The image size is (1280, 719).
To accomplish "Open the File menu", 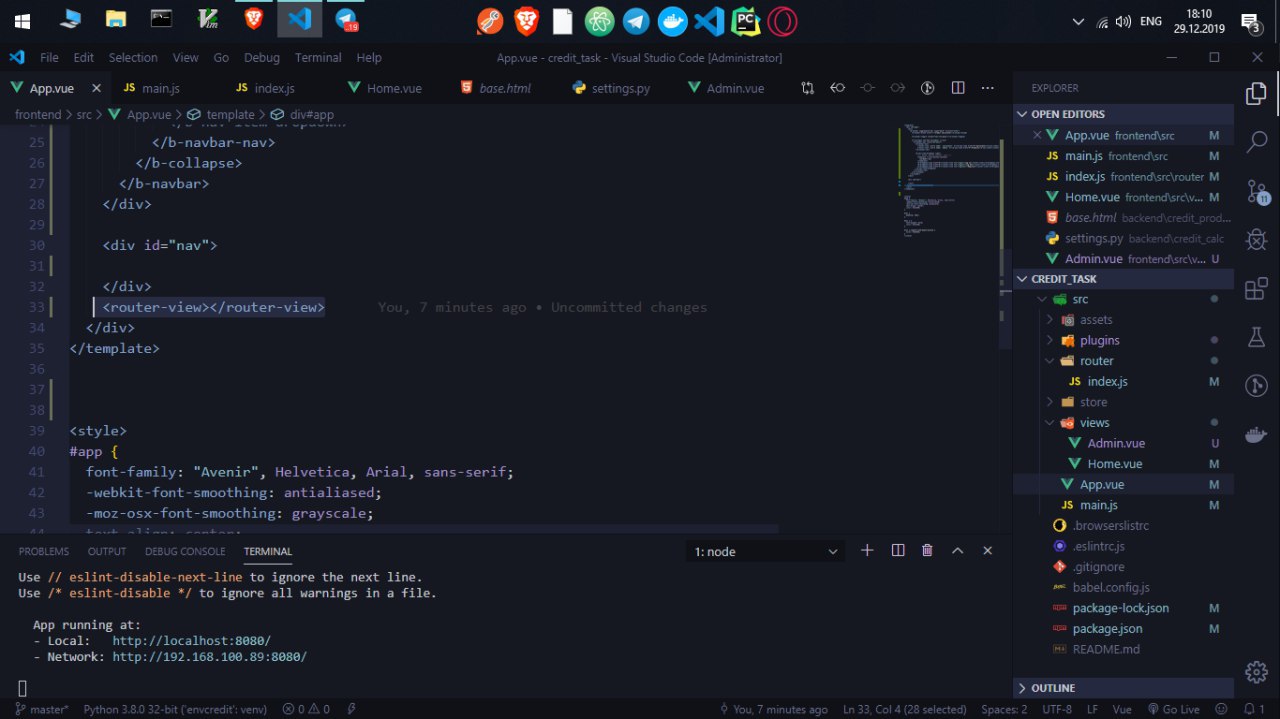I will 49,58.
